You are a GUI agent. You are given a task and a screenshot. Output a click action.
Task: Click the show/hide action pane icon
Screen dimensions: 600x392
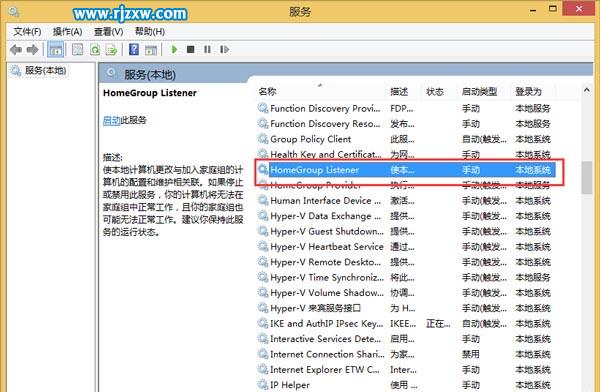pyautogui.click(x=151, y=50)
